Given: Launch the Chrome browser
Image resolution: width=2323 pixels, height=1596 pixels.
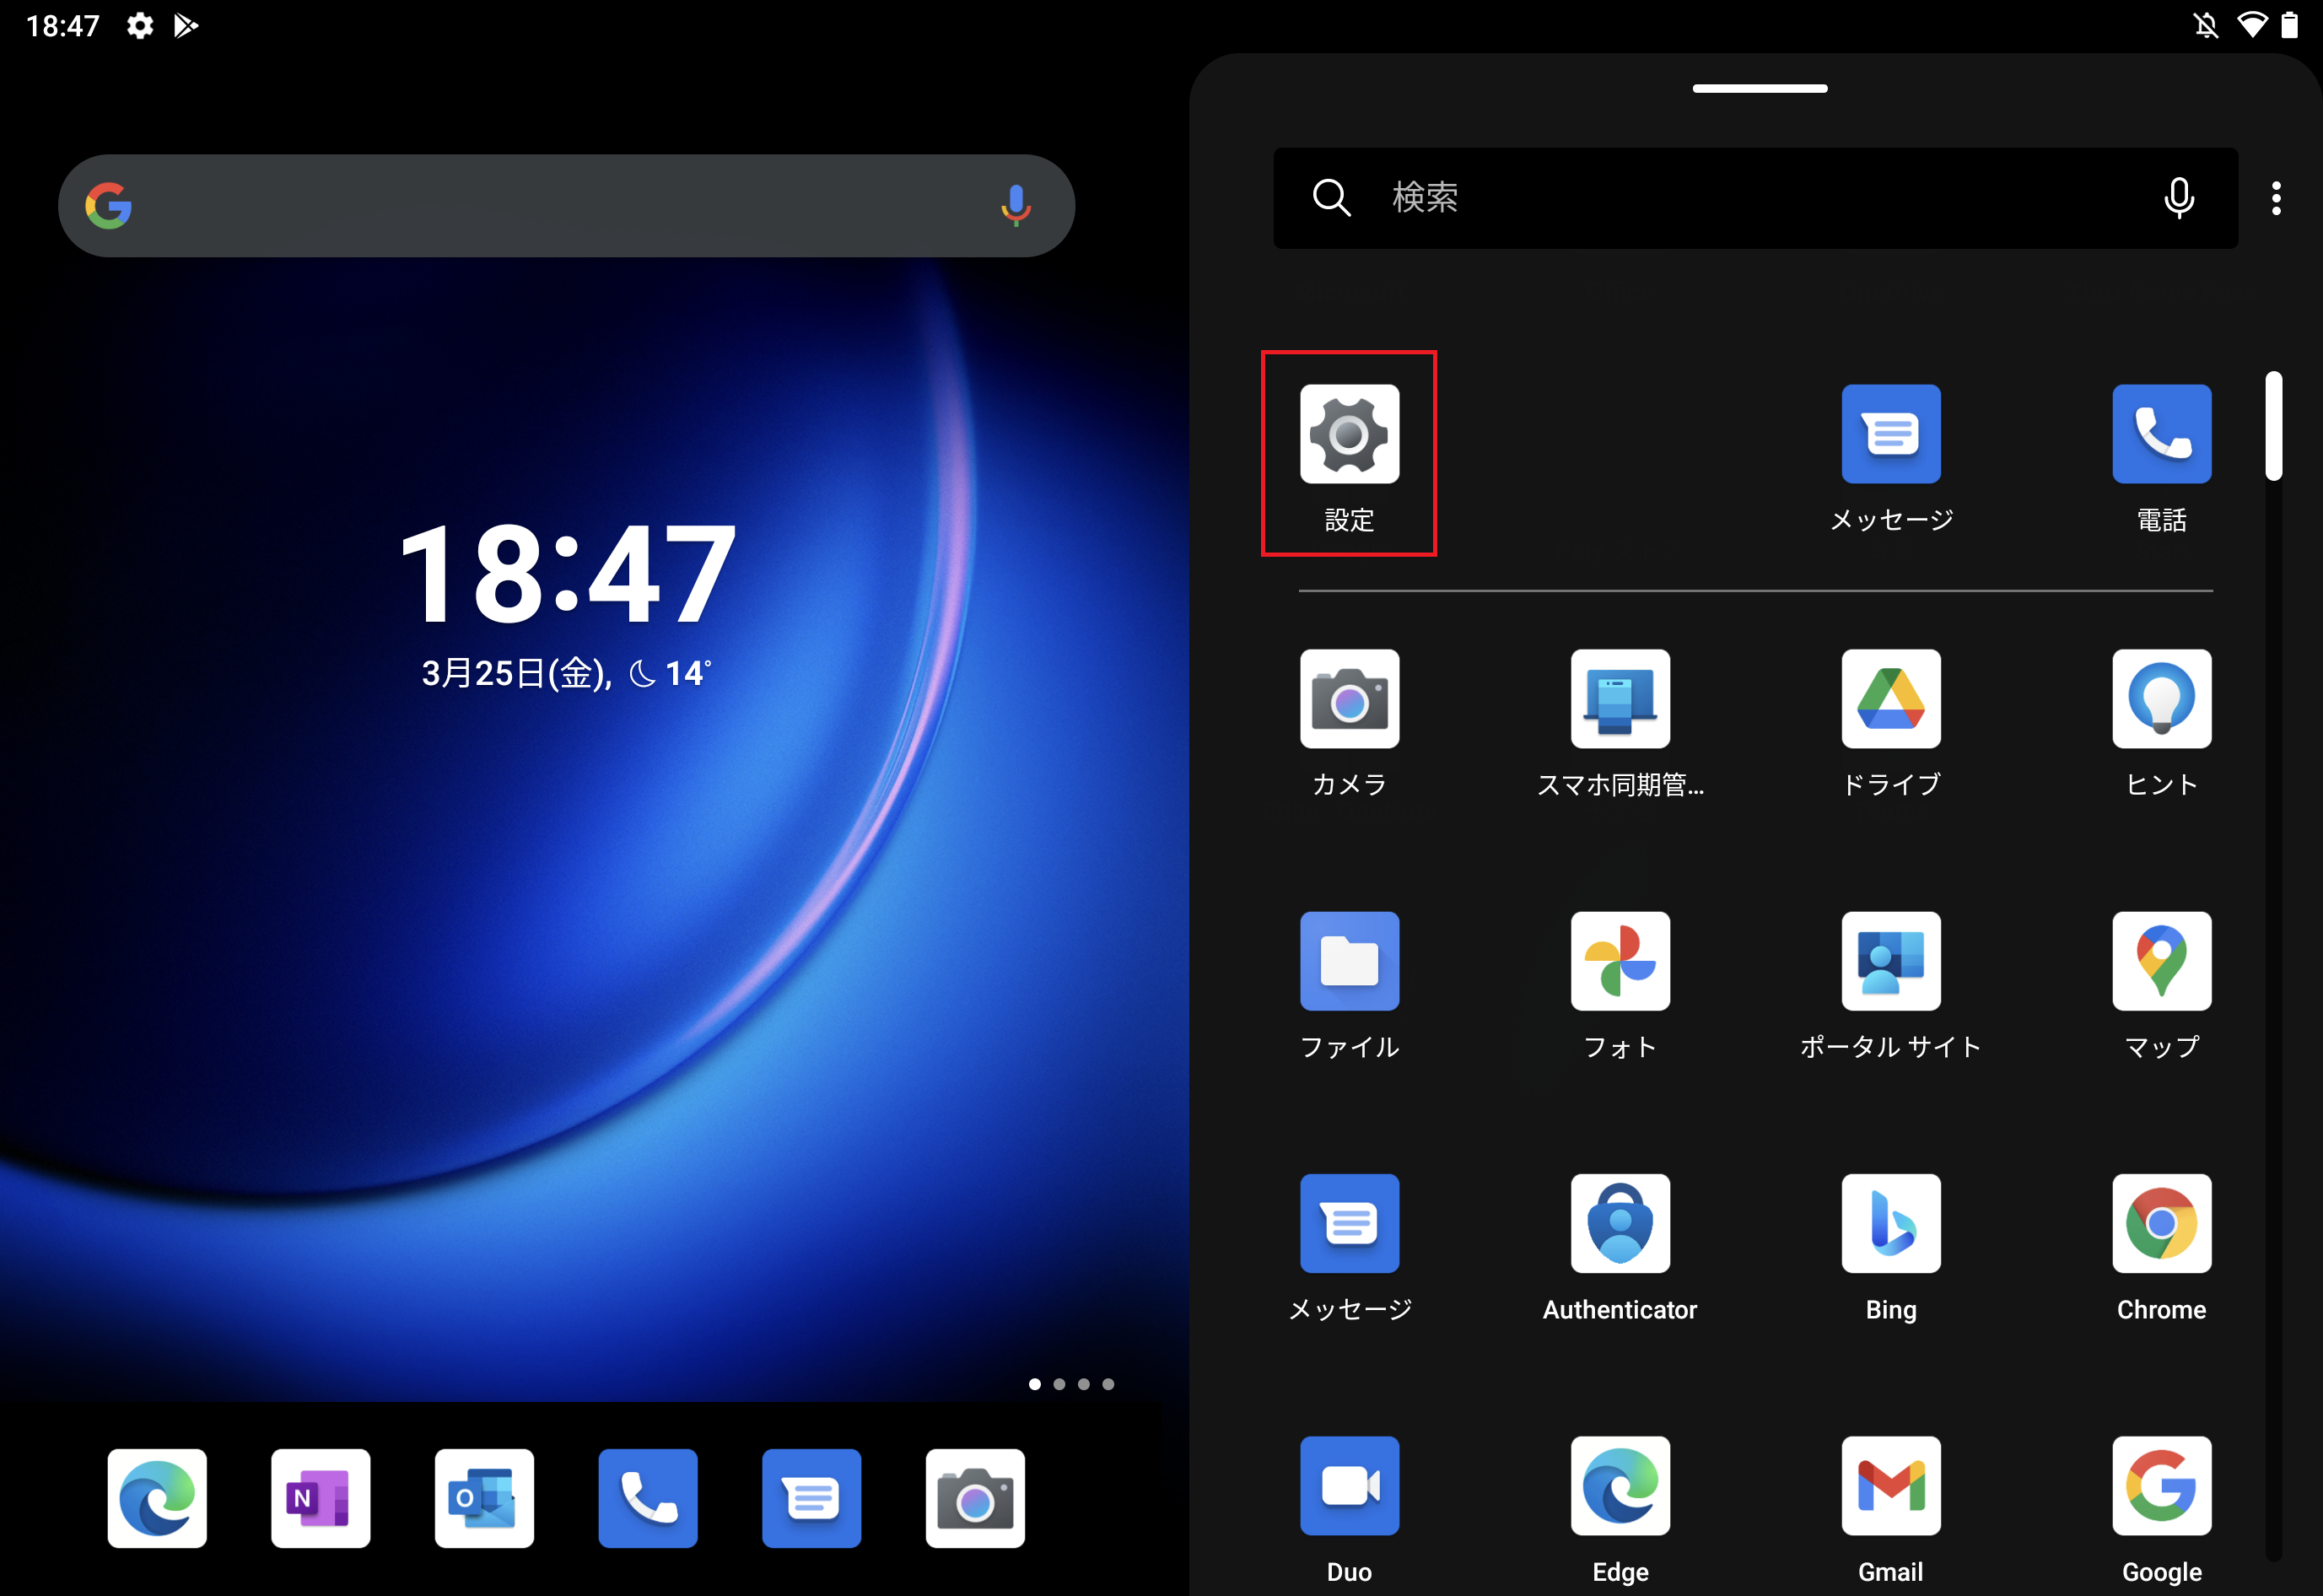Looking at the screenshot, I should (2161, 1223).
